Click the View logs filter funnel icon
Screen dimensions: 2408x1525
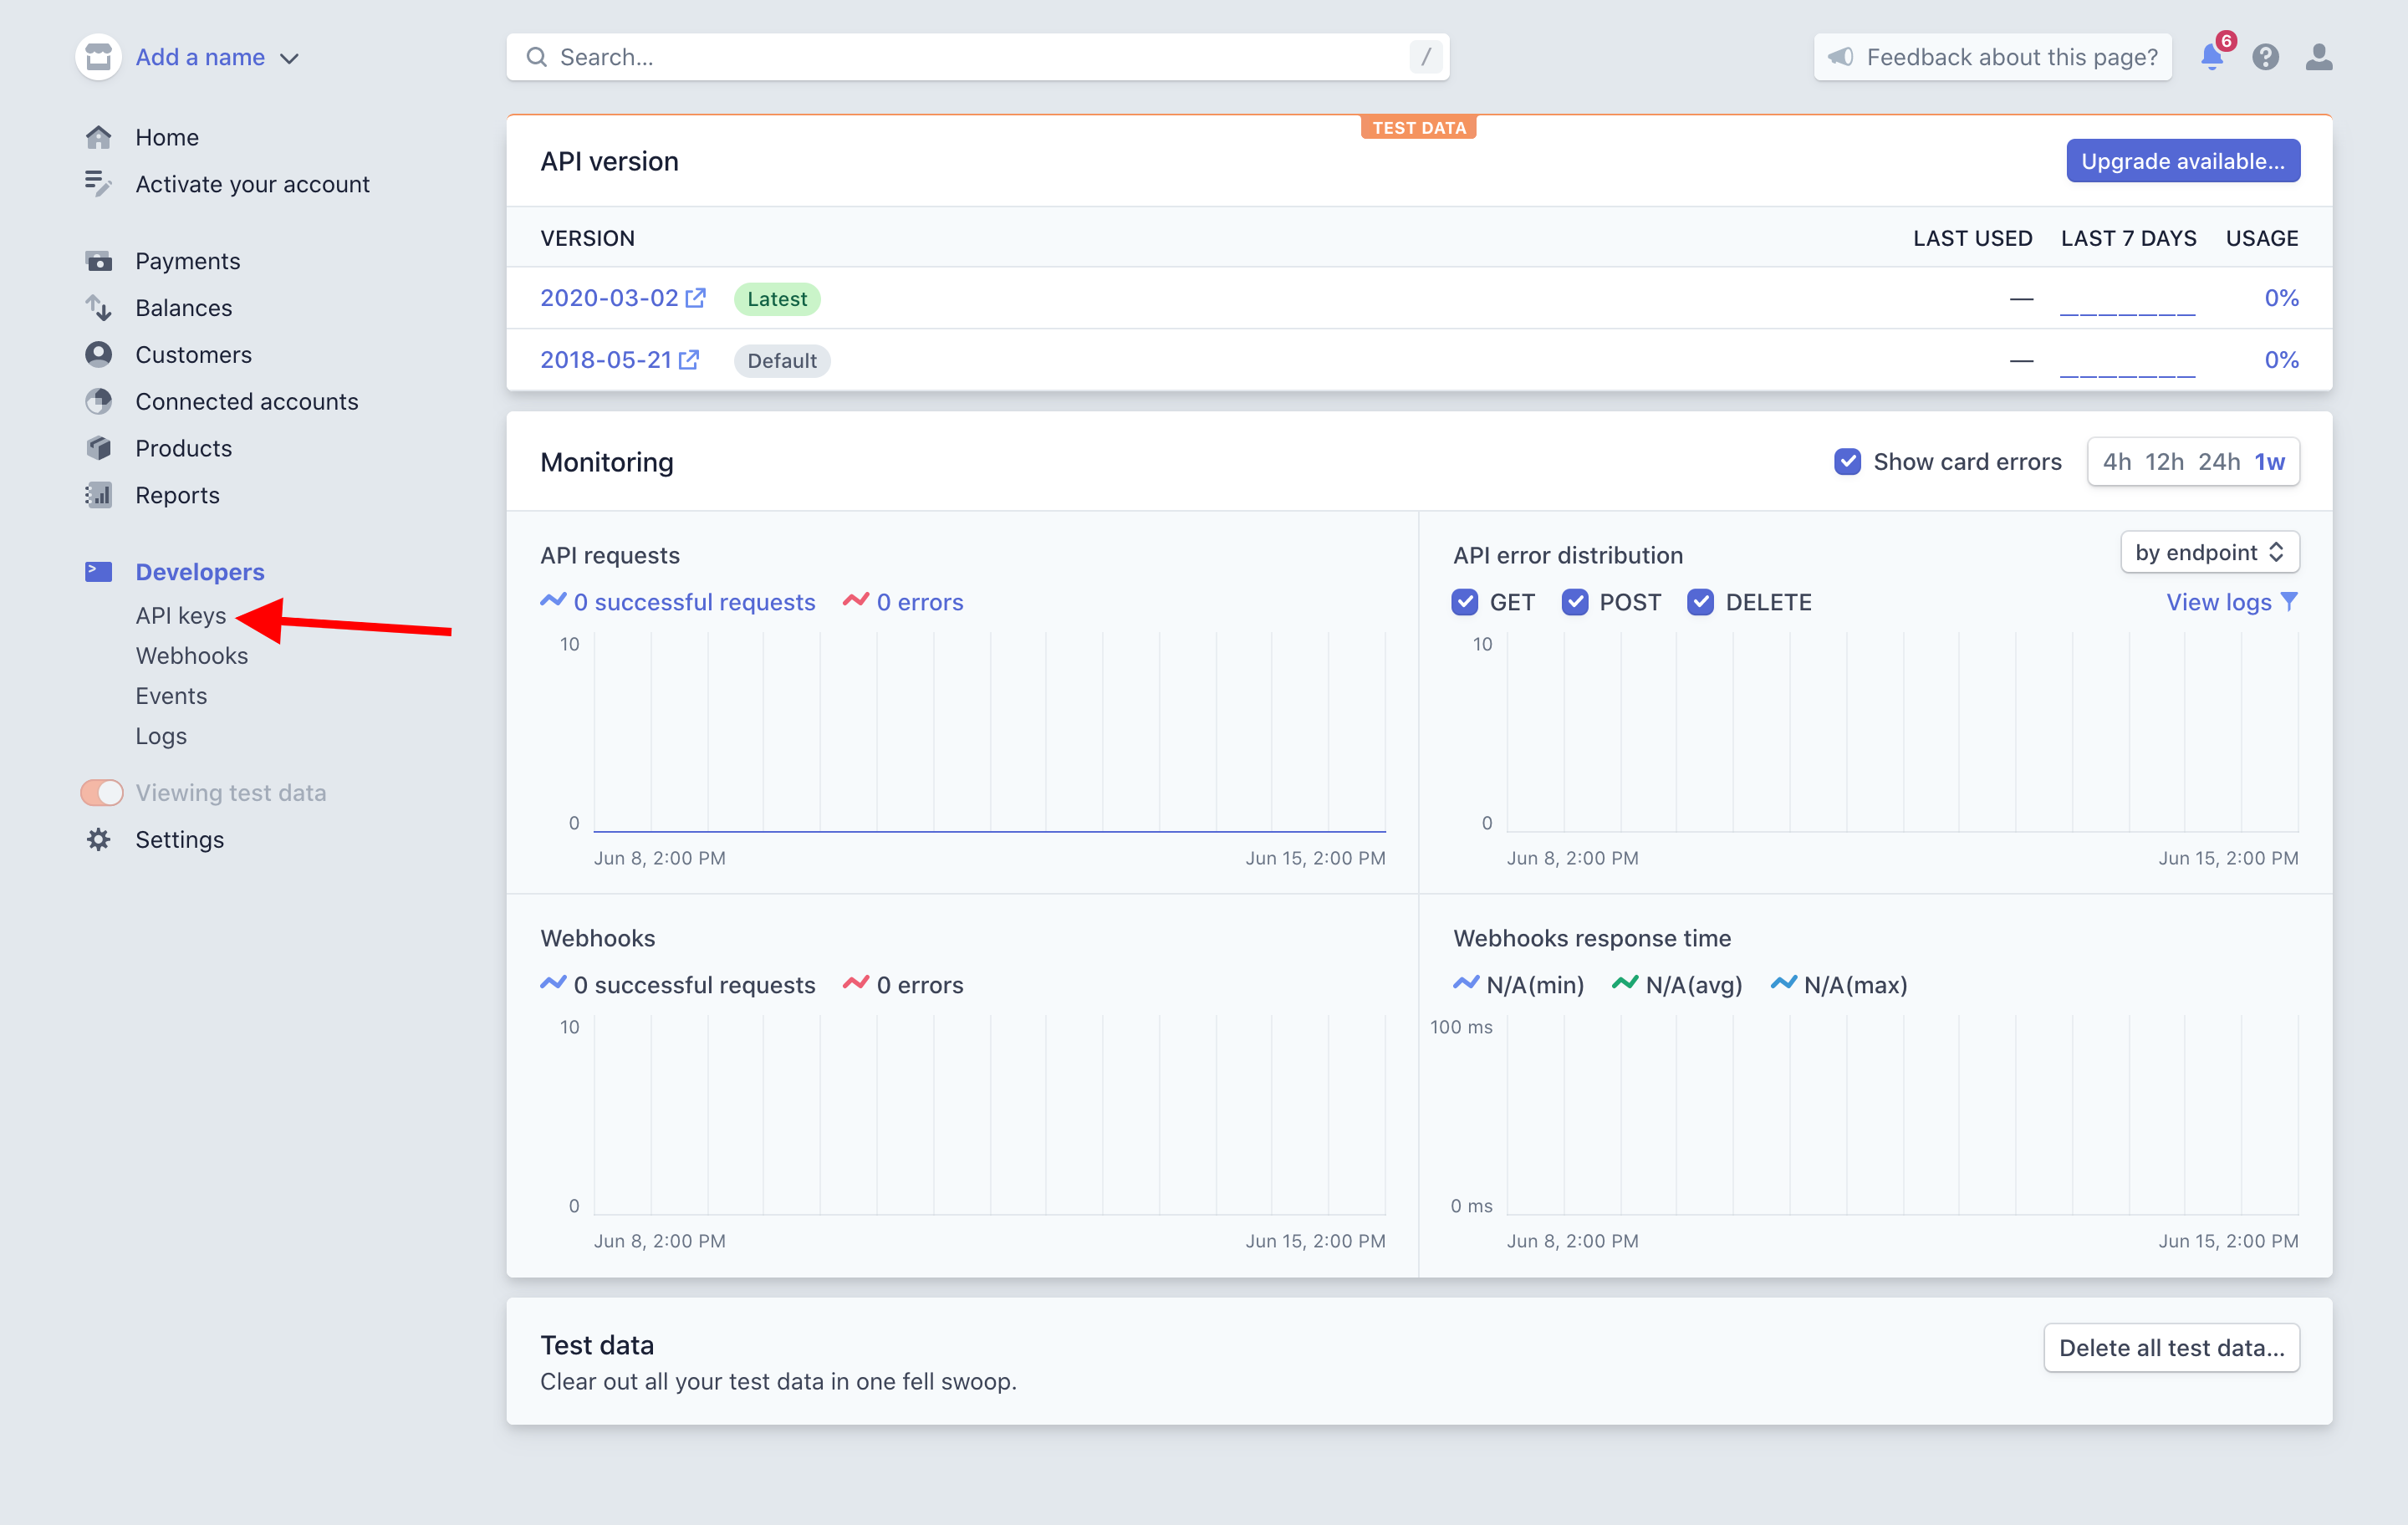pos(2288,602)
